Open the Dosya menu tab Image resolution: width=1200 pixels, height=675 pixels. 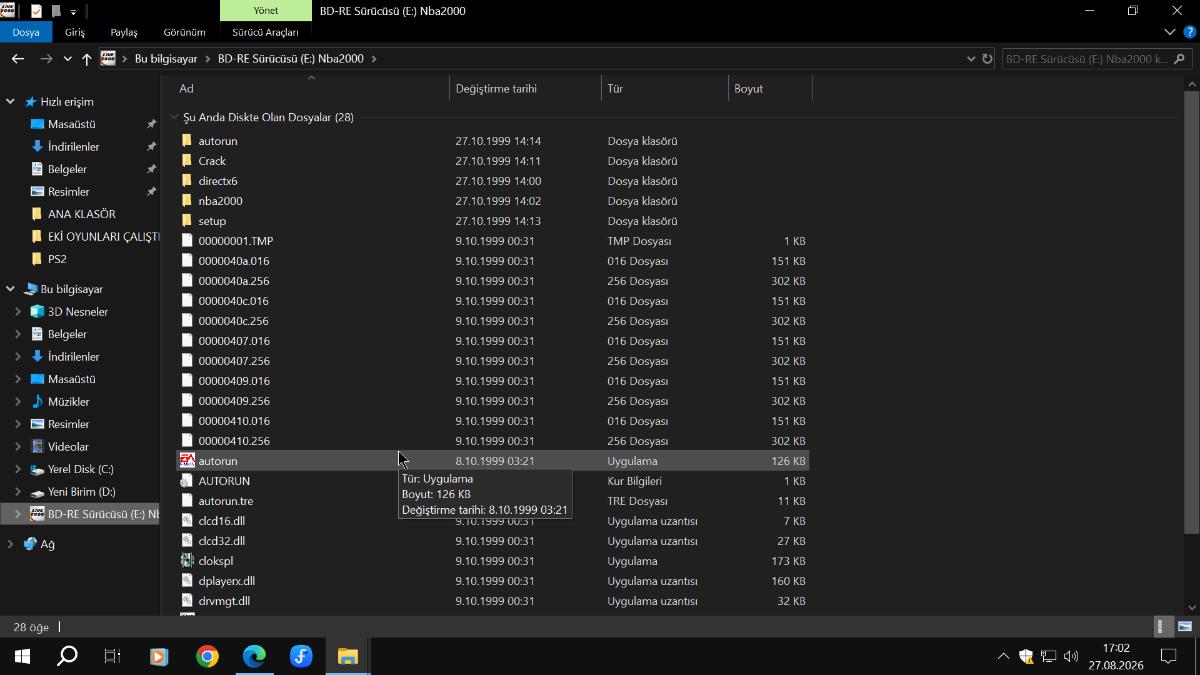click(26, 32)
